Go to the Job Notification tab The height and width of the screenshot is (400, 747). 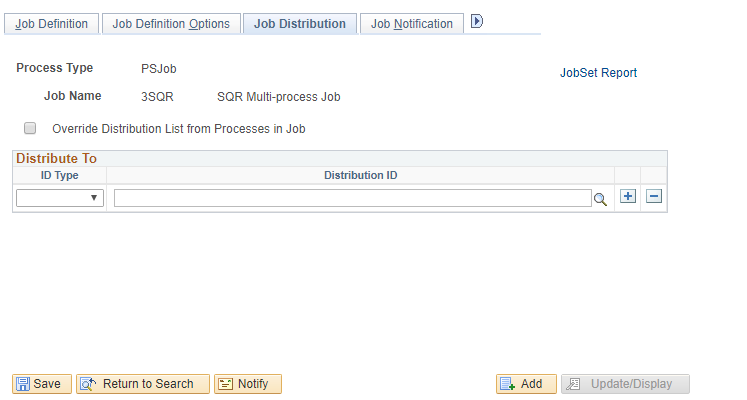point(411,24)
